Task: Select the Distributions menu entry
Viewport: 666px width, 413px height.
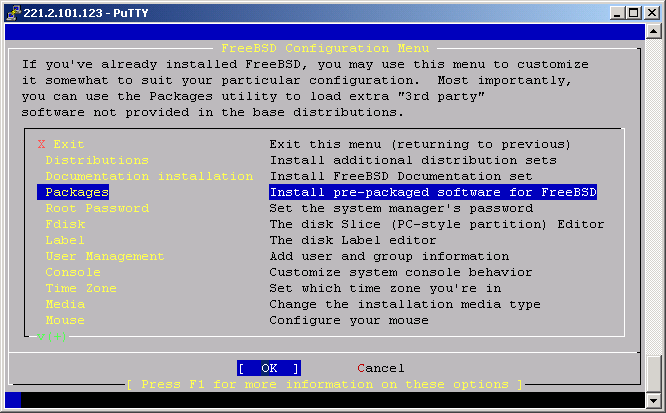Action: (97, 161)
